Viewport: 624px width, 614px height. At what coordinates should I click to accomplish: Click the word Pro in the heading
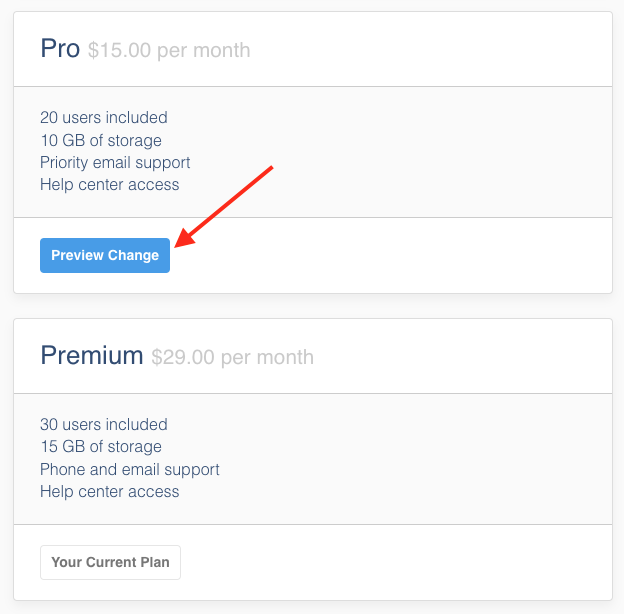tap(60, 49)
